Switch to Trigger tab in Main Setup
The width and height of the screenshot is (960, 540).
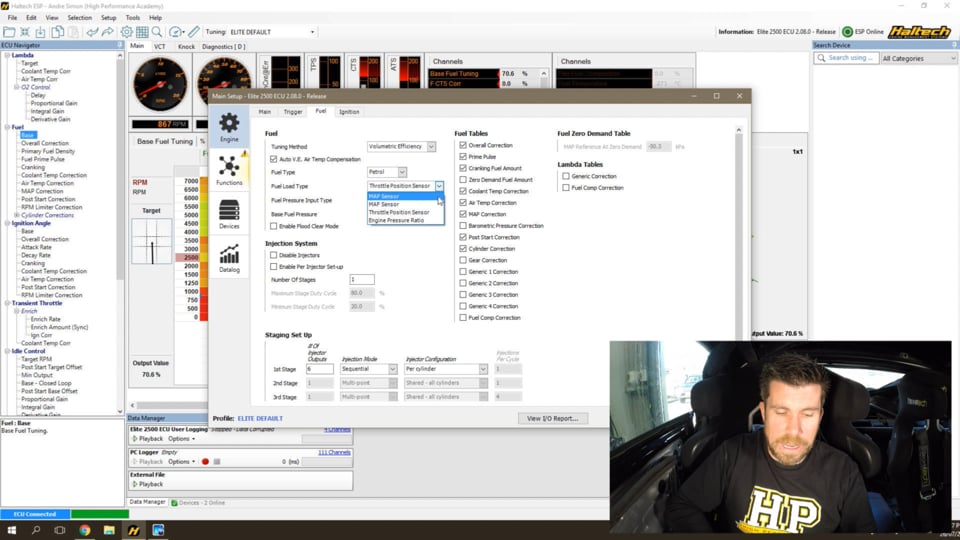[293, 112]
